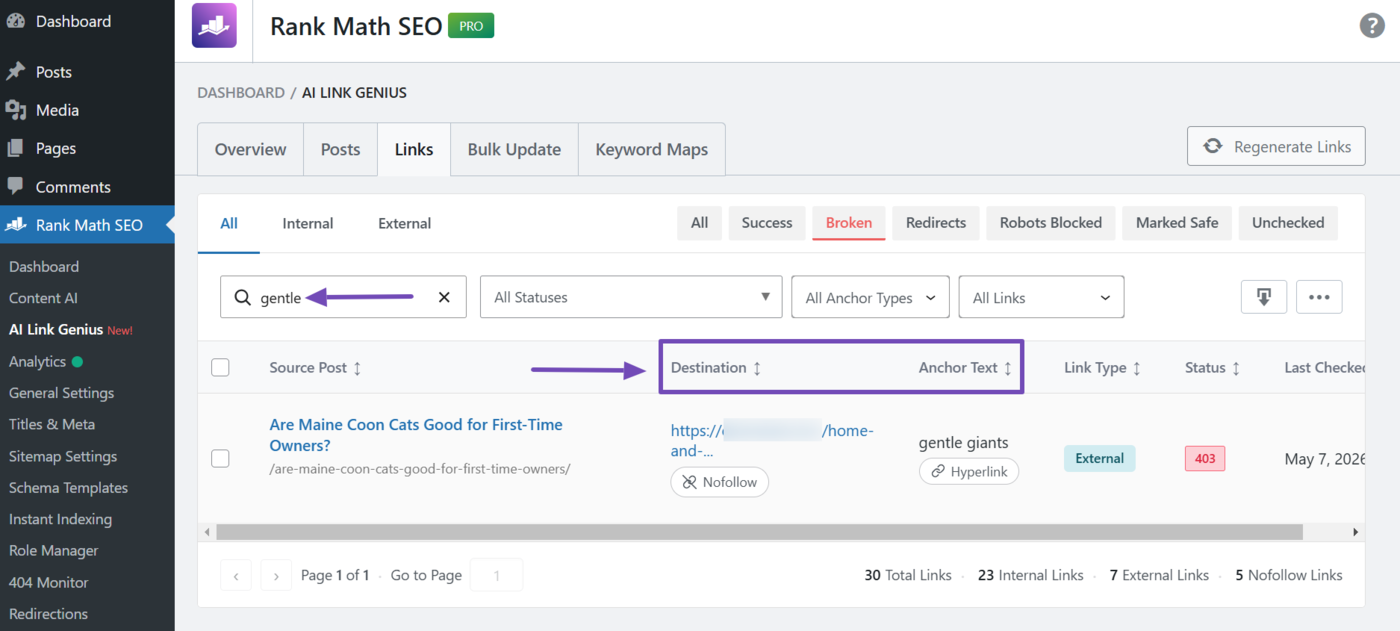Click the Pages icon in sidebar
Image resolution: width=1400 pixels, height=631 pixels.
pos(16,148)
